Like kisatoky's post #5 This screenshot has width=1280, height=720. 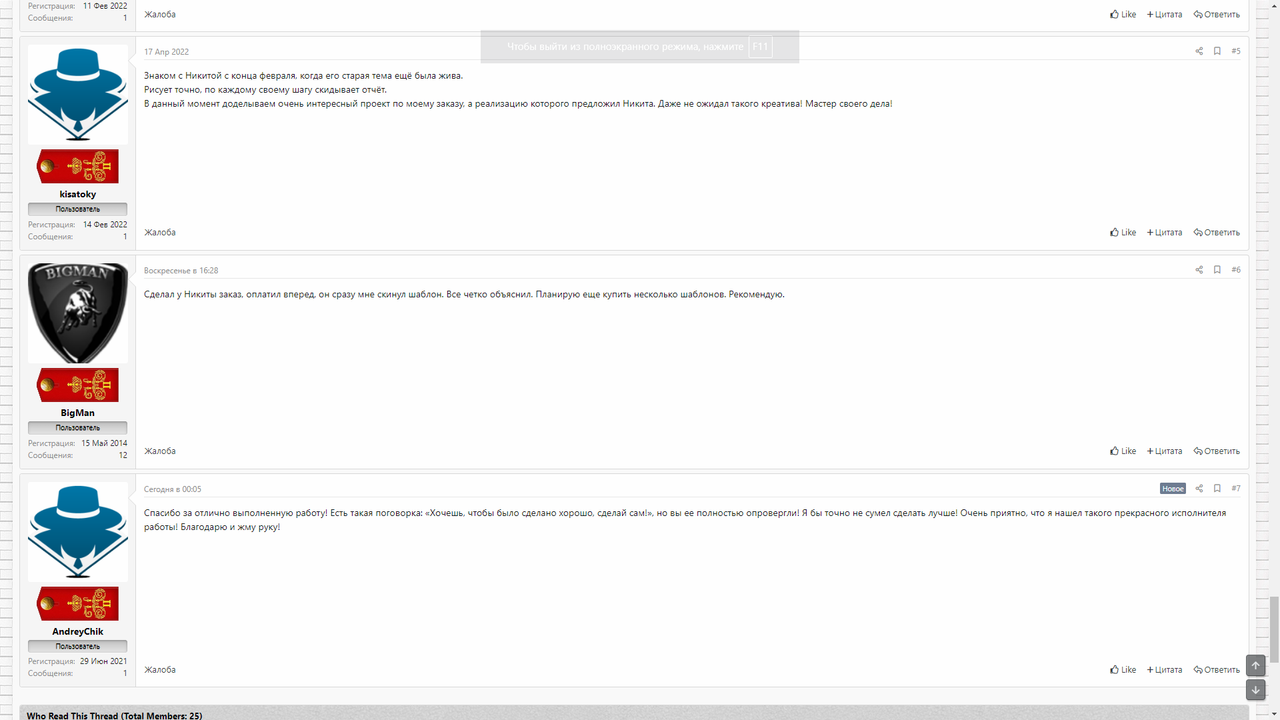[x=1123, y=232]
